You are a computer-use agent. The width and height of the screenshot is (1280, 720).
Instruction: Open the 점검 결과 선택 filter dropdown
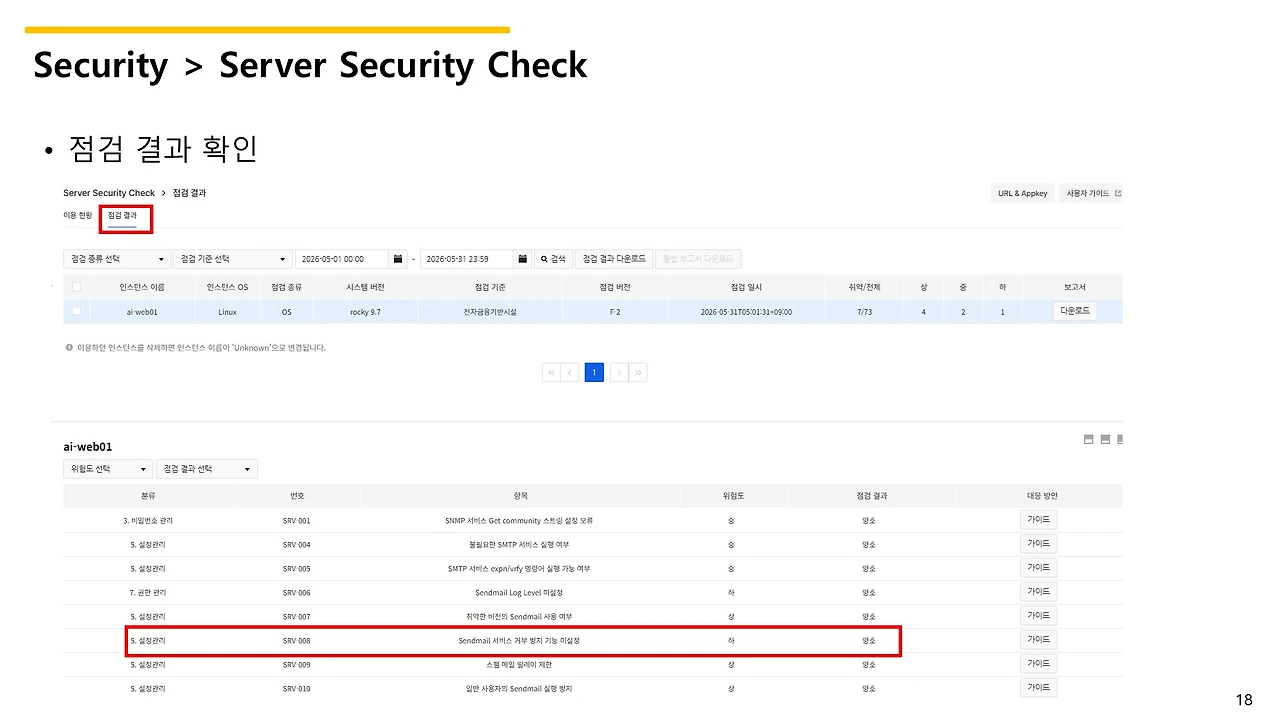[207, 469]
